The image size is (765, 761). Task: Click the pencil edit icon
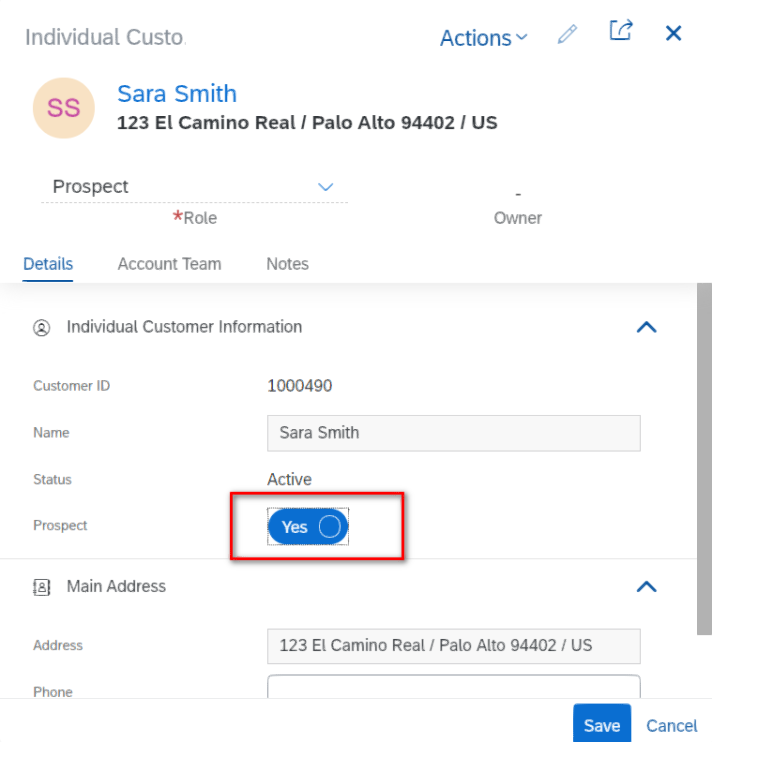click(567, 34)
